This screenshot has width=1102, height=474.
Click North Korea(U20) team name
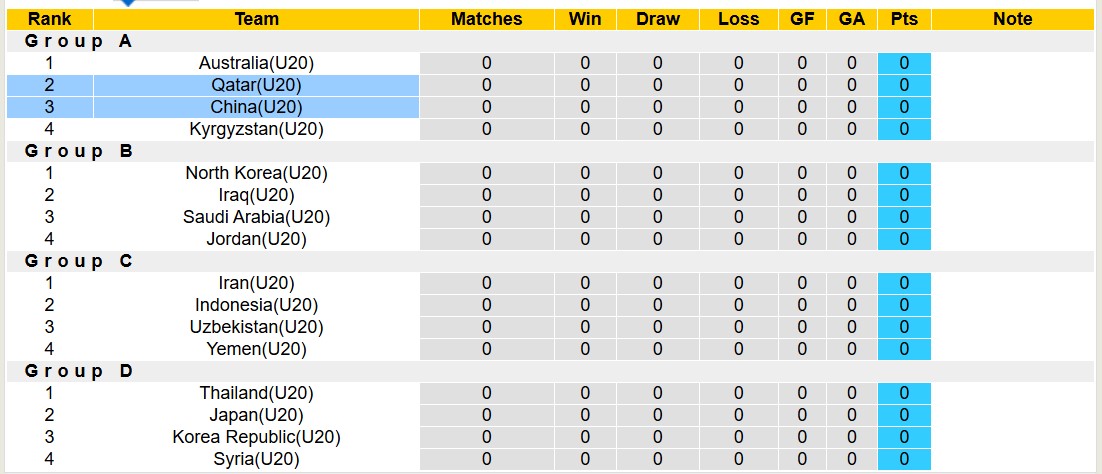point(256,173)
